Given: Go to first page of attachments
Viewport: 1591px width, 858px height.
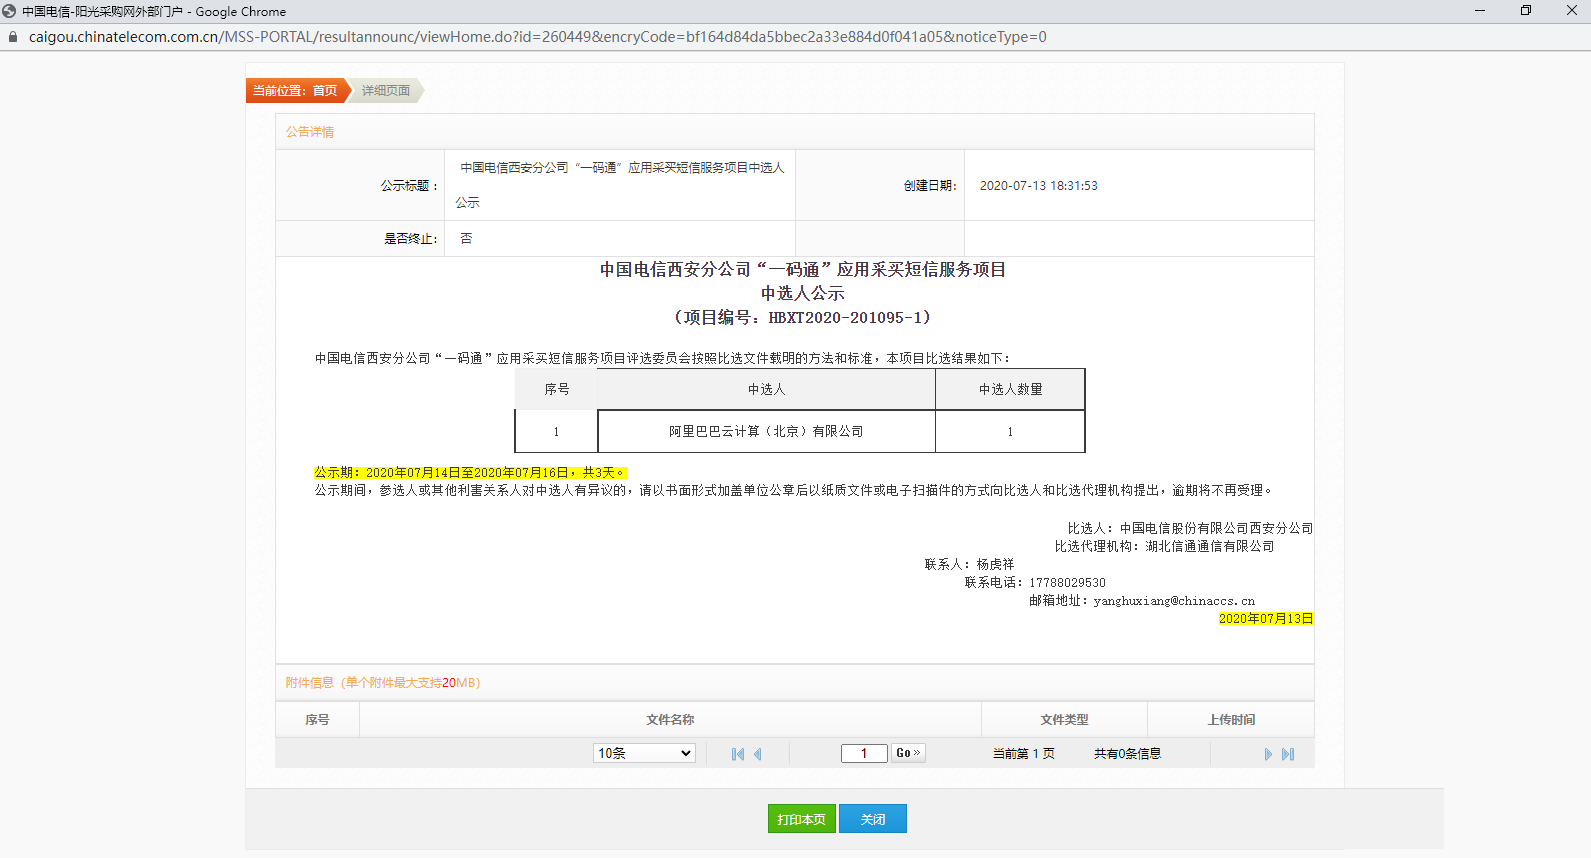Looking at the screenshot, I should pos(738,754).
